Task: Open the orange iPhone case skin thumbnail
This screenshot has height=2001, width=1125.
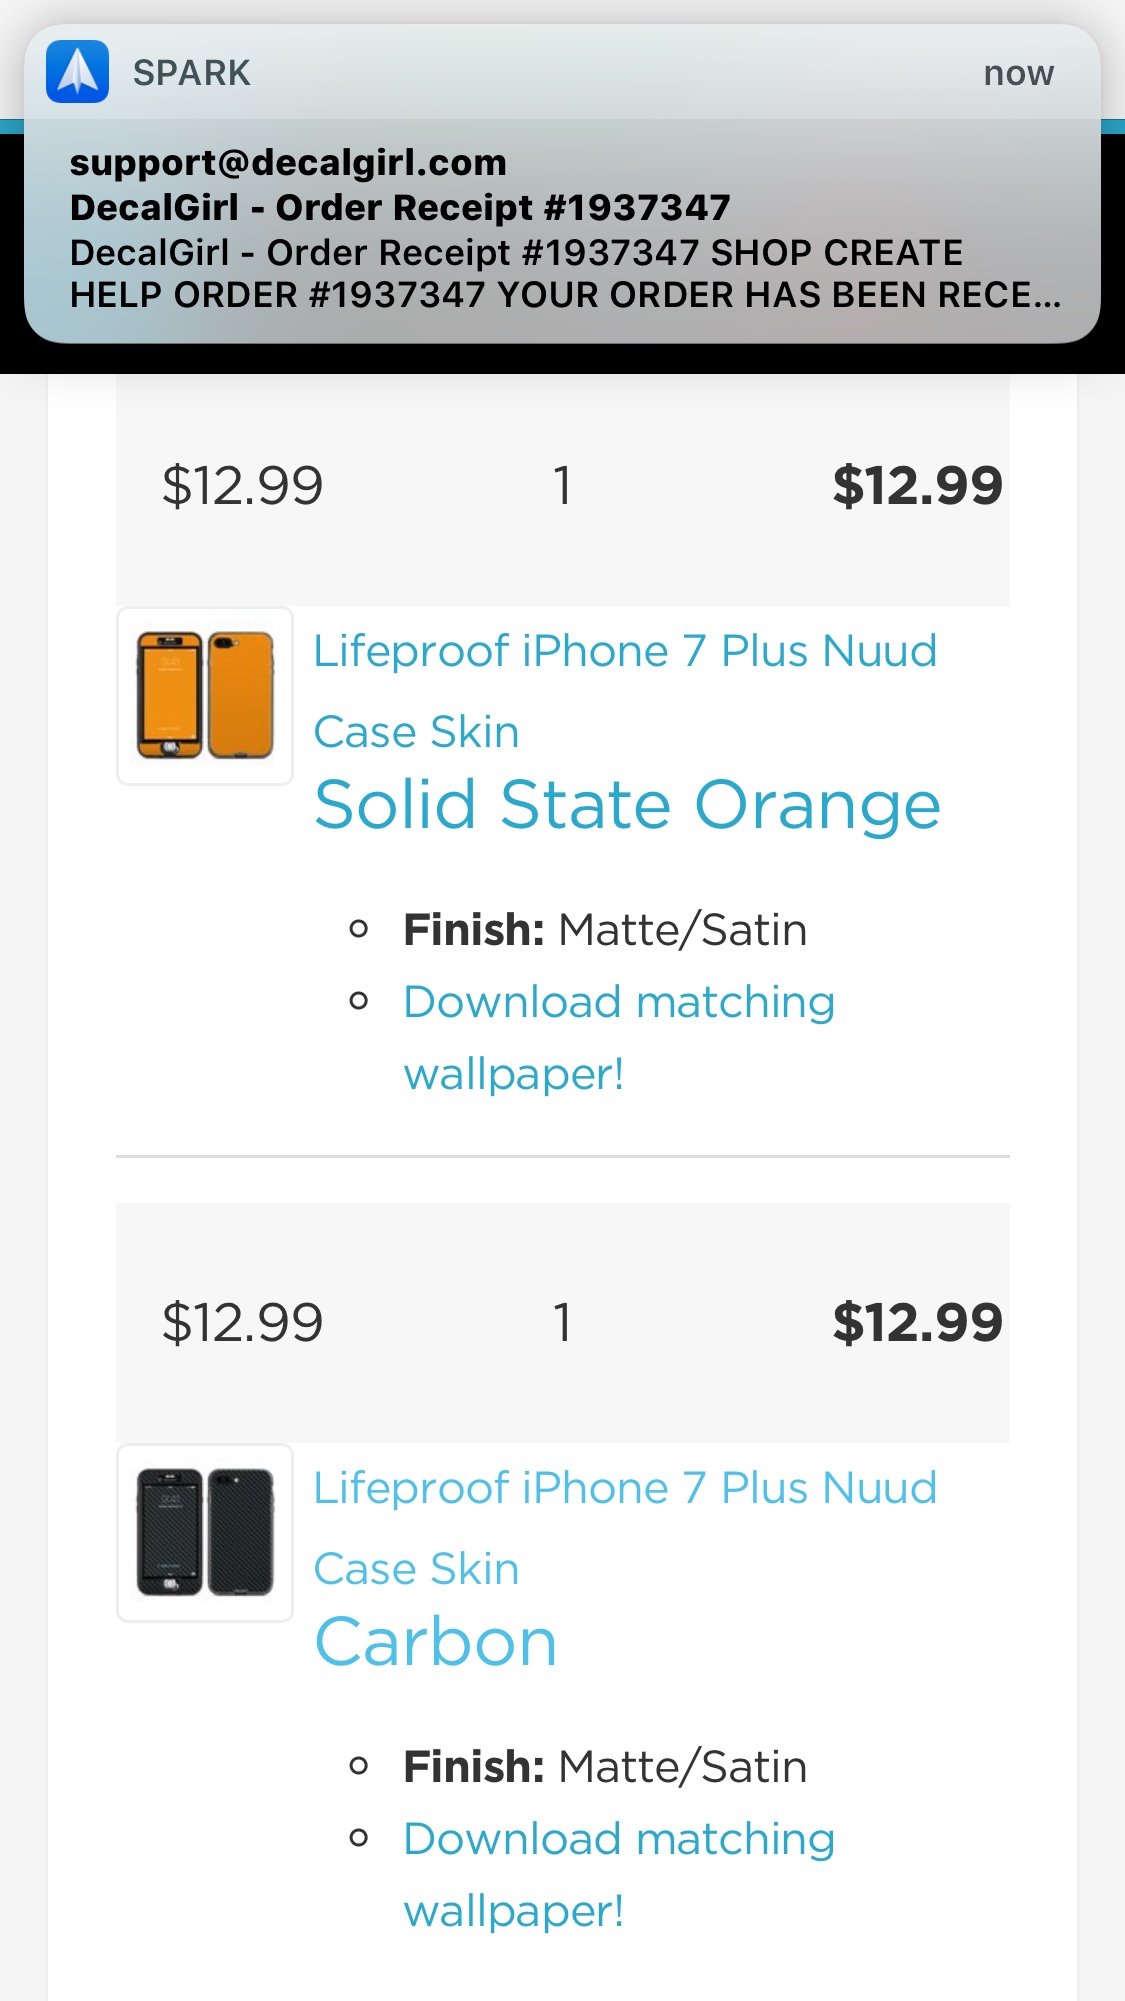Action: click(x=205, y=696)
